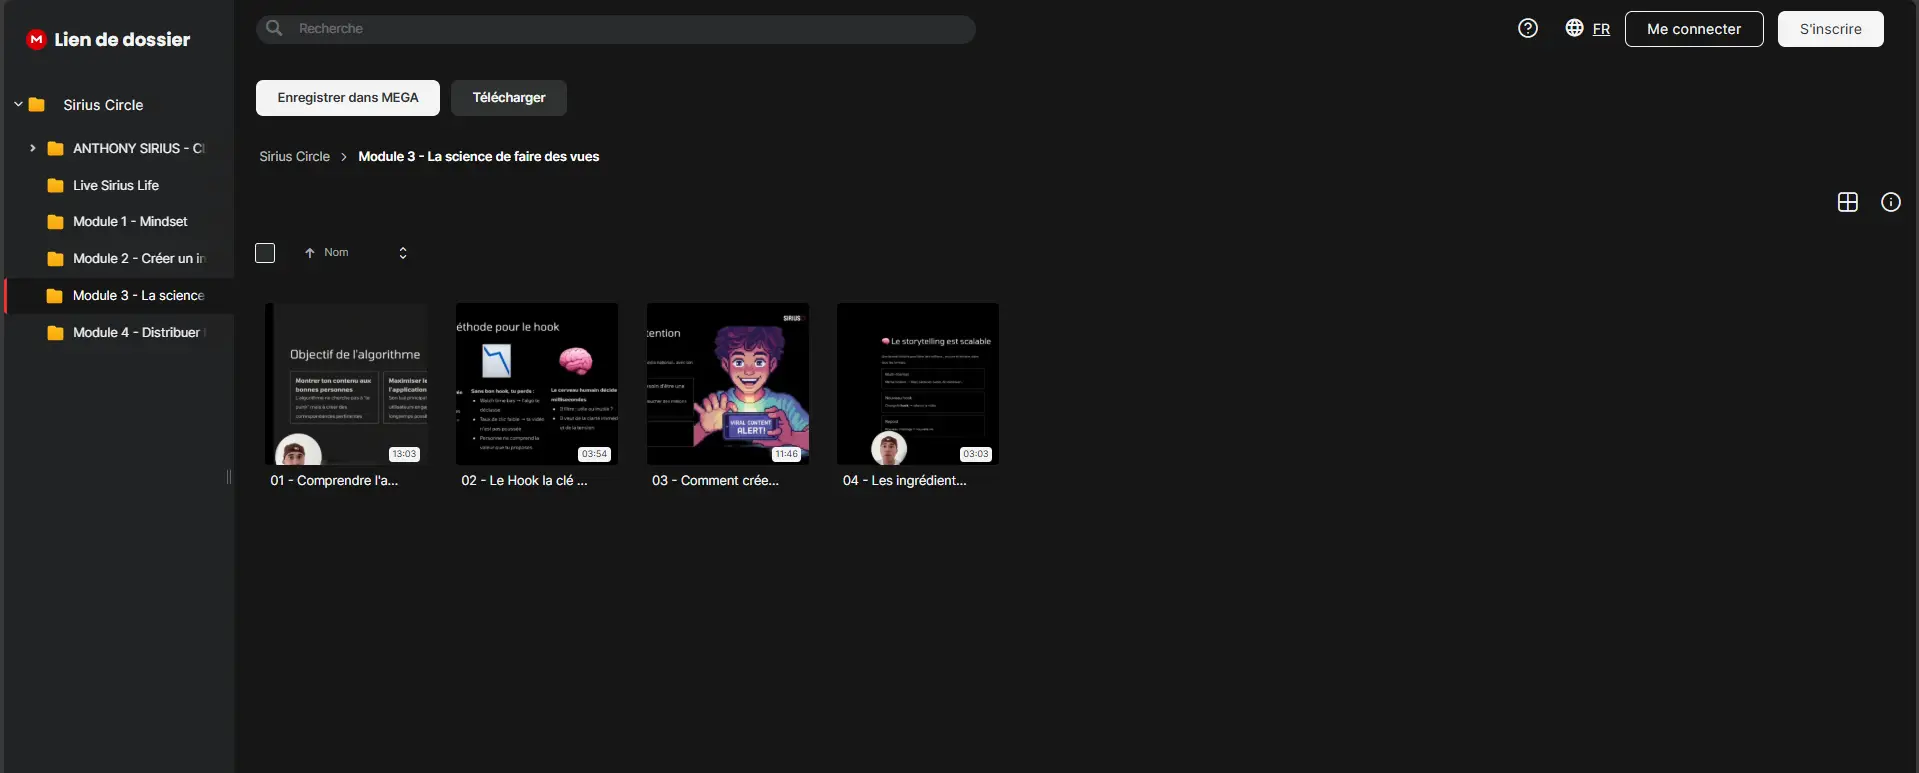1919x773 pixels.
Task: Open the info panel icon
Action: click(1891, 202)
